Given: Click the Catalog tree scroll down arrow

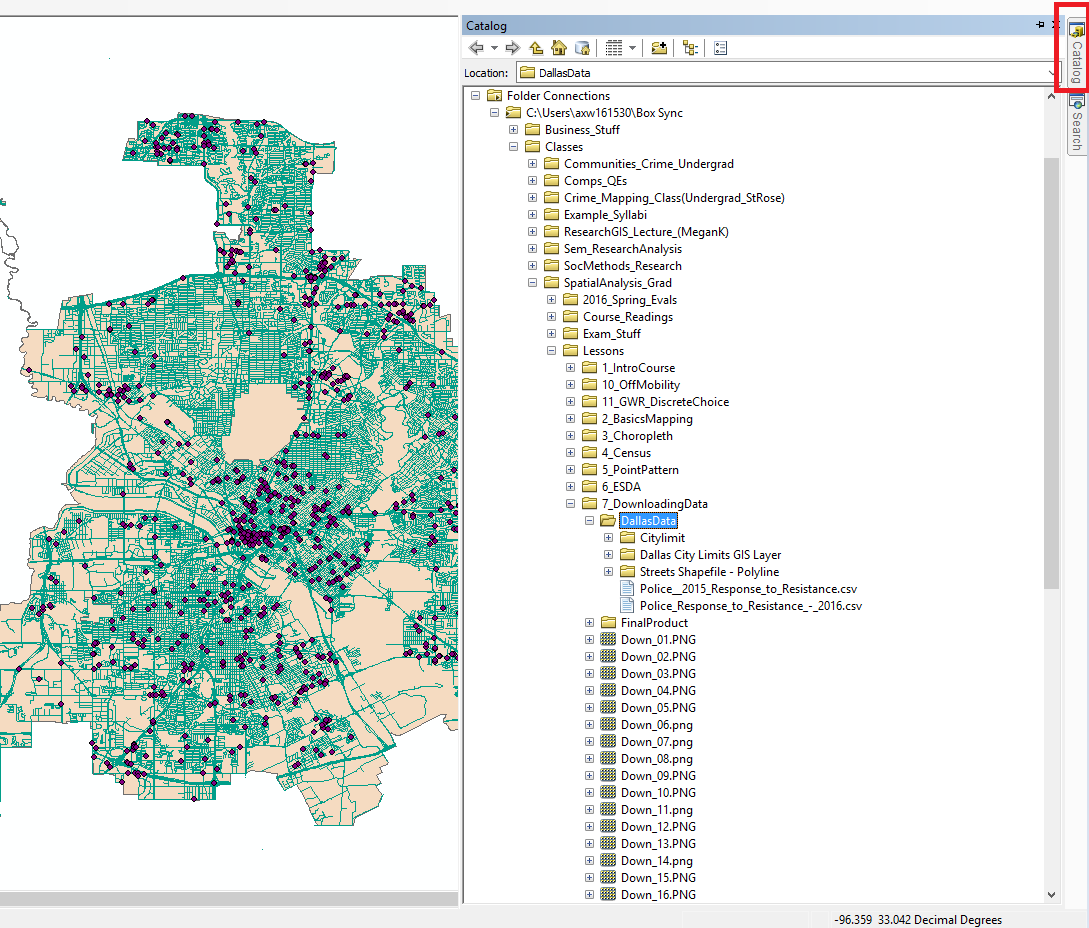Looking at the screenshot, I should (1051, 895).
